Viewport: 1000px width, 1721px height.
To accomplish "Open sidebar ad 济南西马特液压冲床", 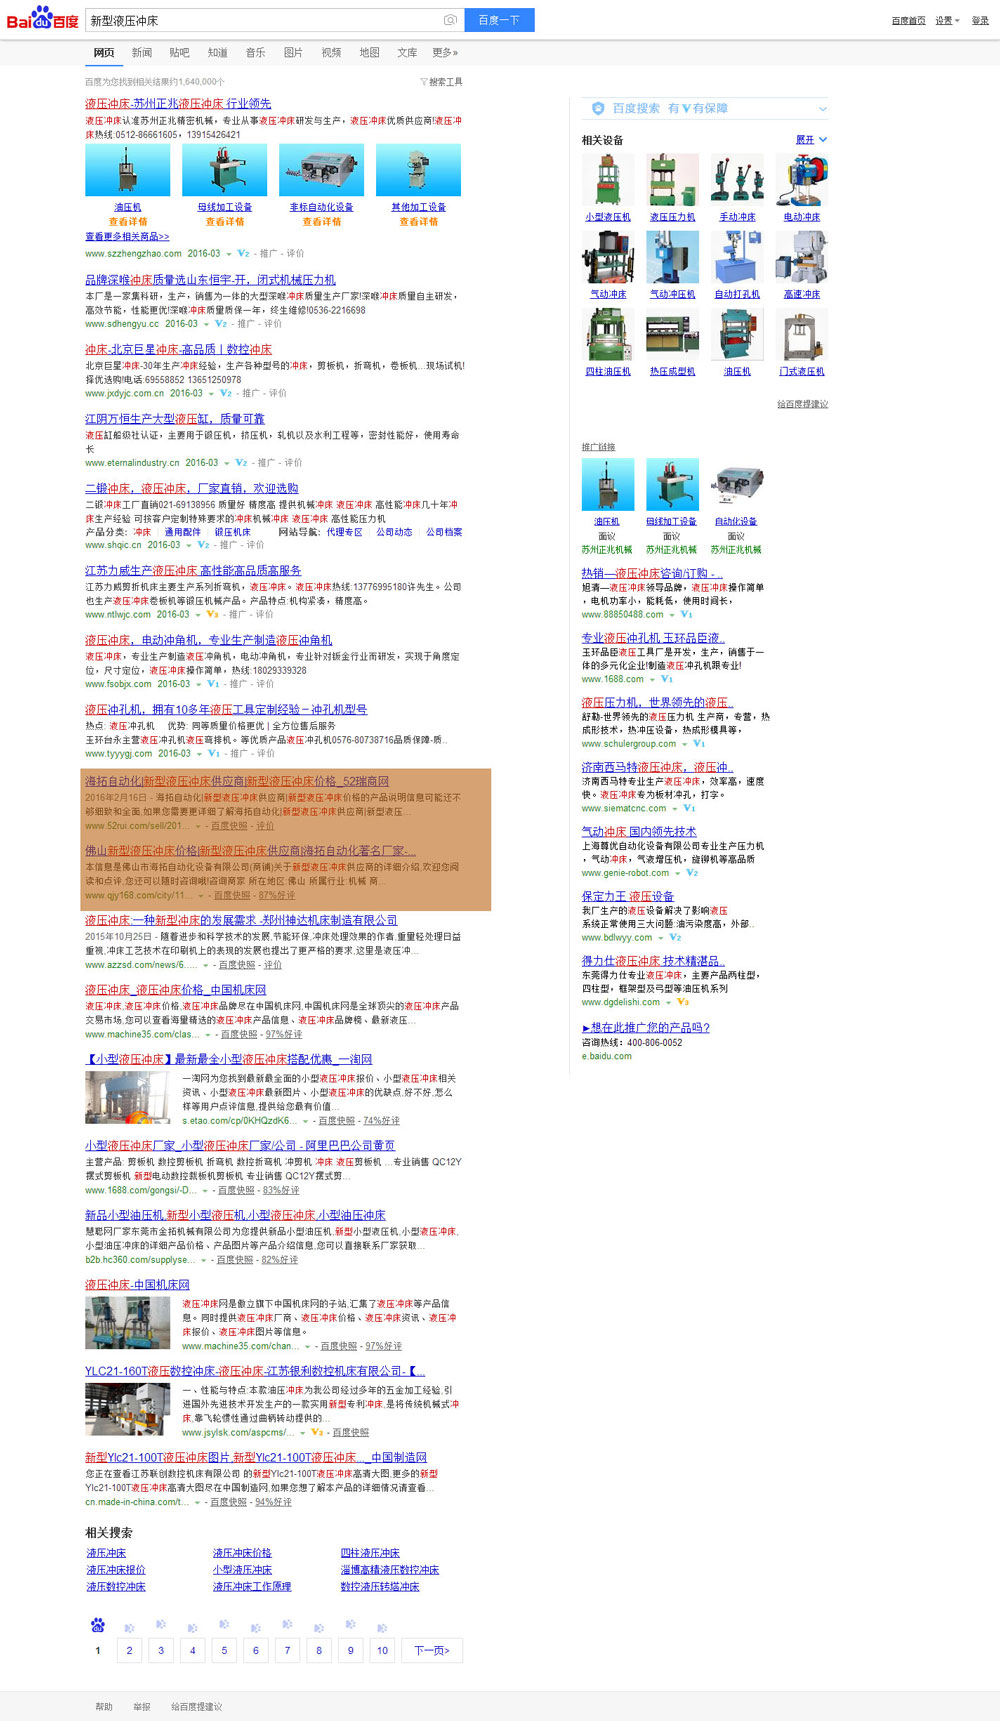I will pos(655,767).
